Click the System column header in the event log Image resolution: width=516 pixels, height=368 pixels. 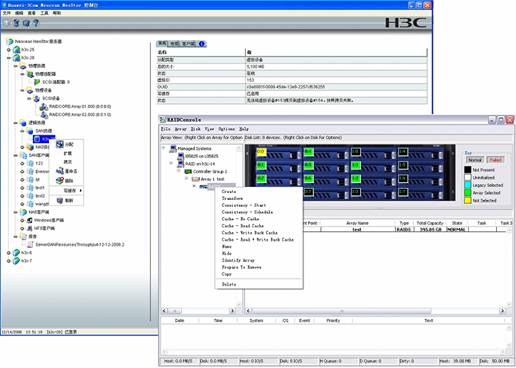click(x=256, y=320)
